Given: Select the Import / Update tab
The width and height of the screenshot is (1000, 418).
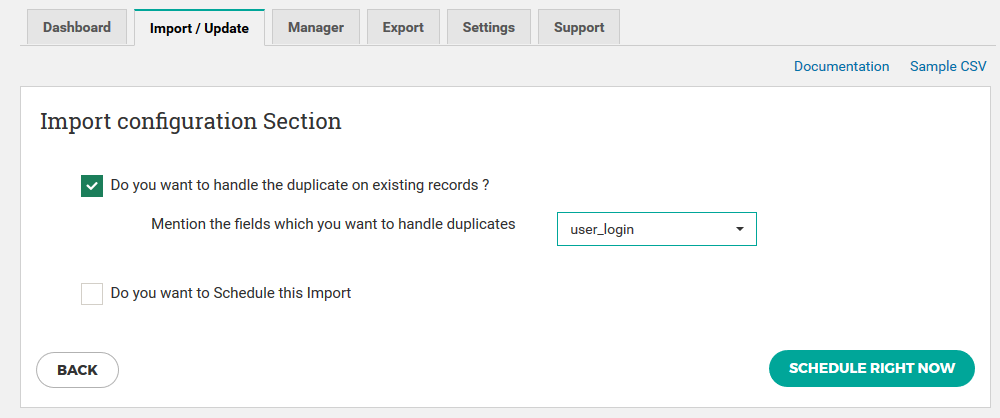Looking at the screenshot, I should pos(199,28).
